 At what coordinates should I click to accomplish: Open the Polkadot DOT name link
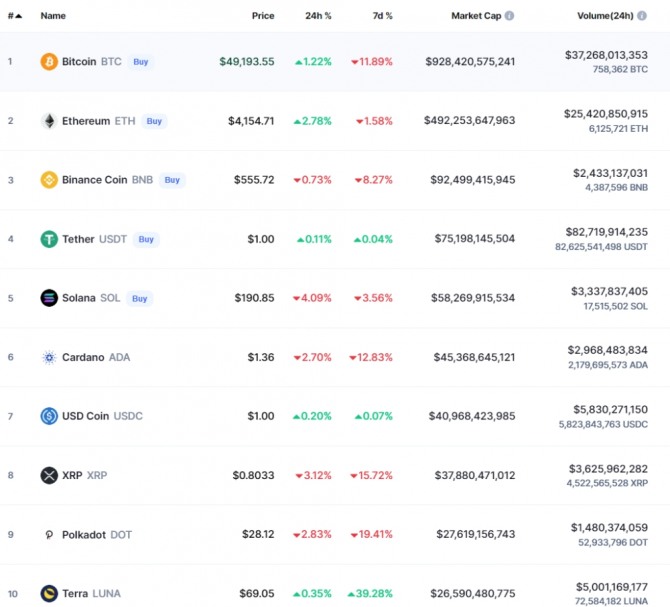[84, 534]
